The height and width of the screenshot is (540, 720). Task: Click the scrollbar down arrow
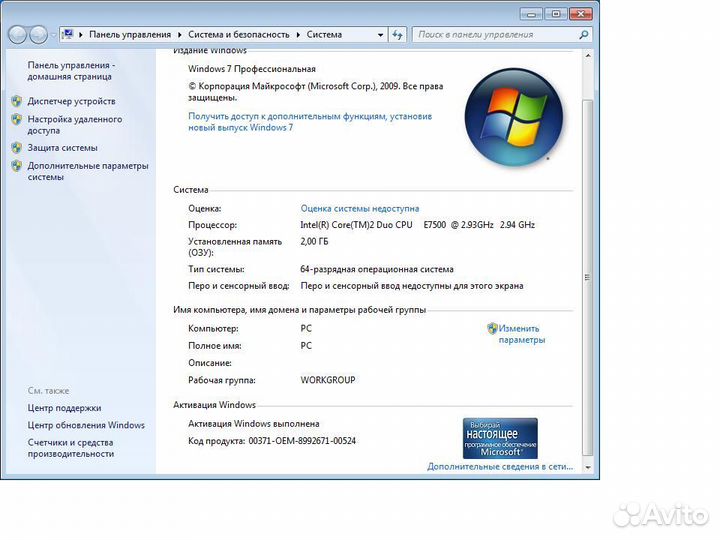pyautogui.click(x=588, y=467)
